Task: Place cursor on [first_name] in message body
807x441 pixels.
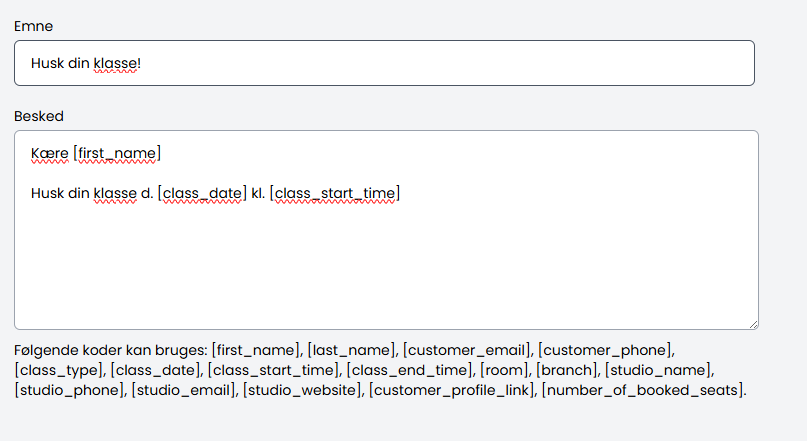Action: [117, 153]
